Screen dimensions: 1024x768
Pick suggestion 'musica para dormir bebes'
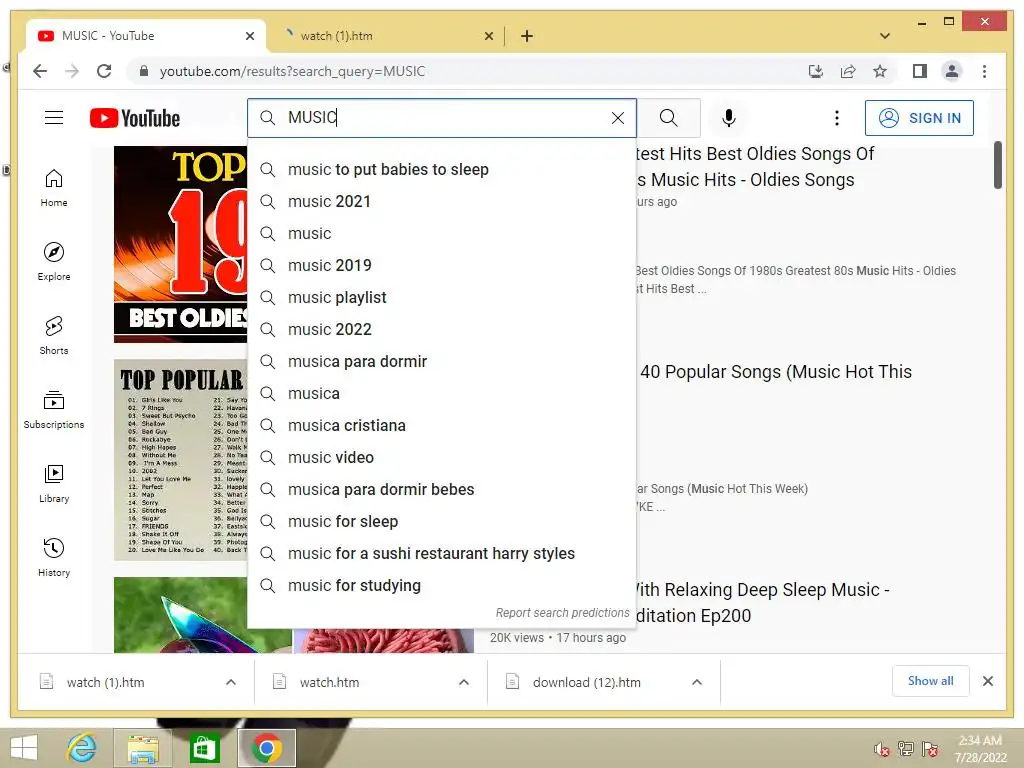pos(441,490)
